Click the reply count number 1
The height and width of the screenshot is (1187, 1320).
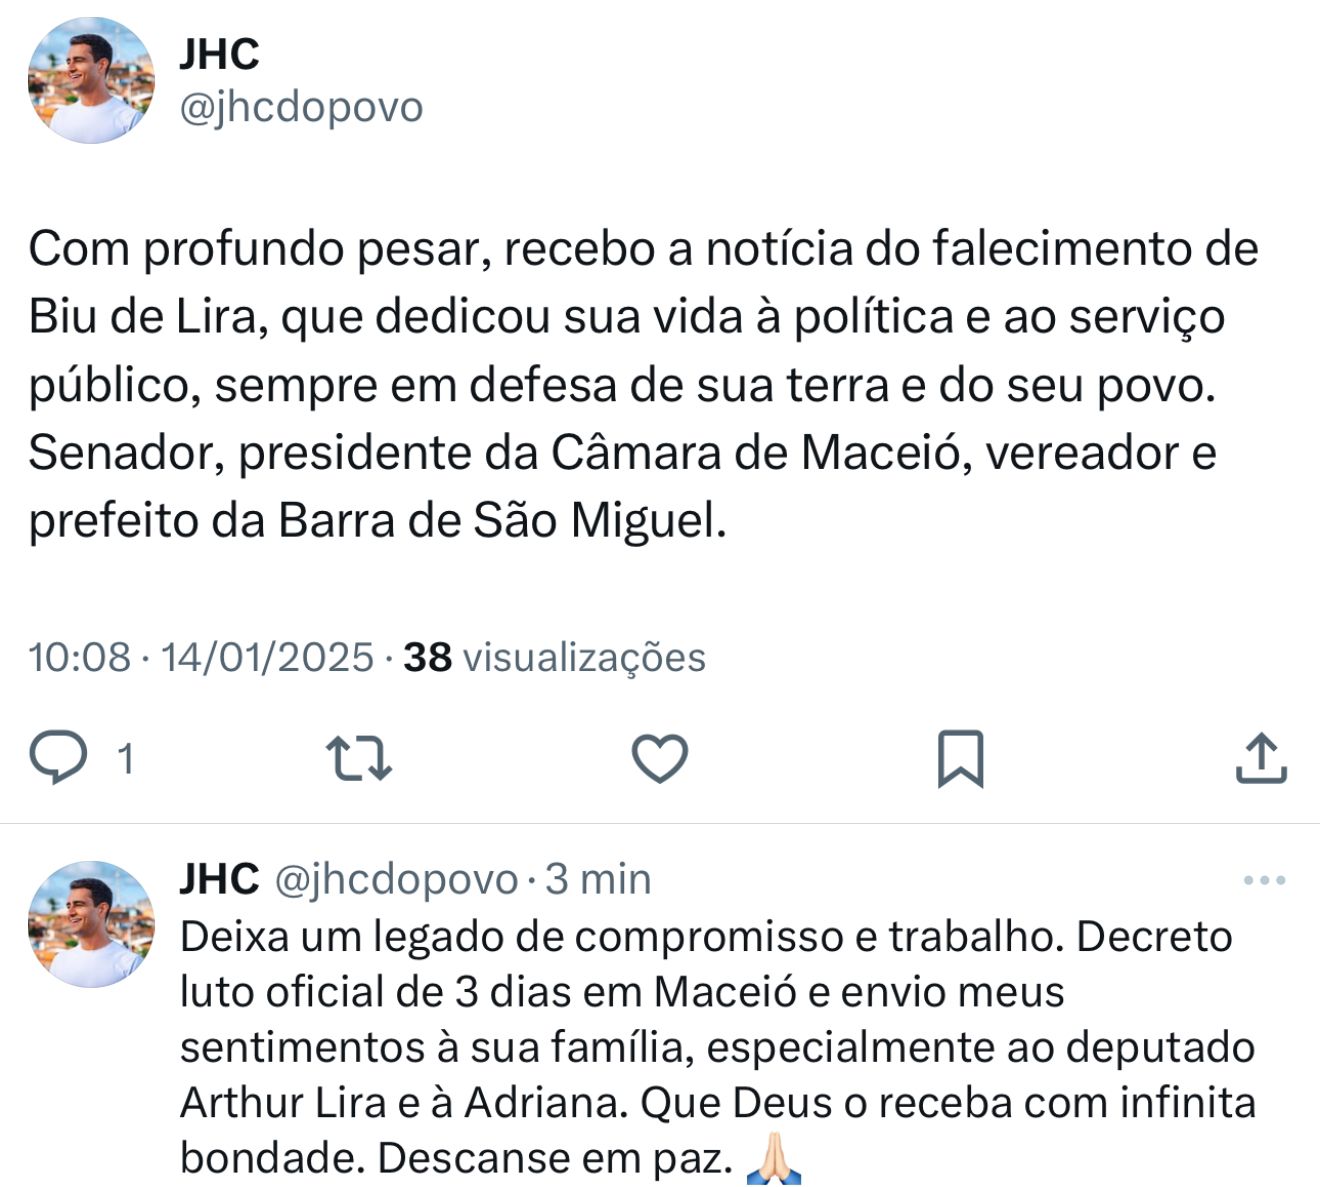click(125, 759)
